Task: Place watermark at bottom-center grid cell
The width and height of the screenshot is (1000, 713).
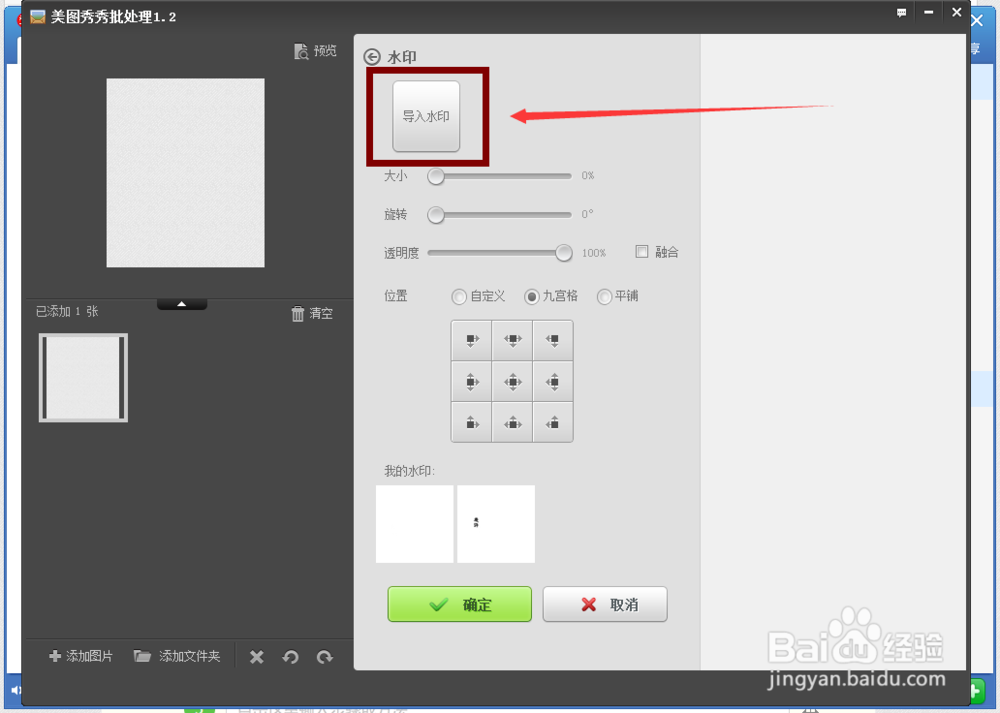Action: [x=512, y=422]
